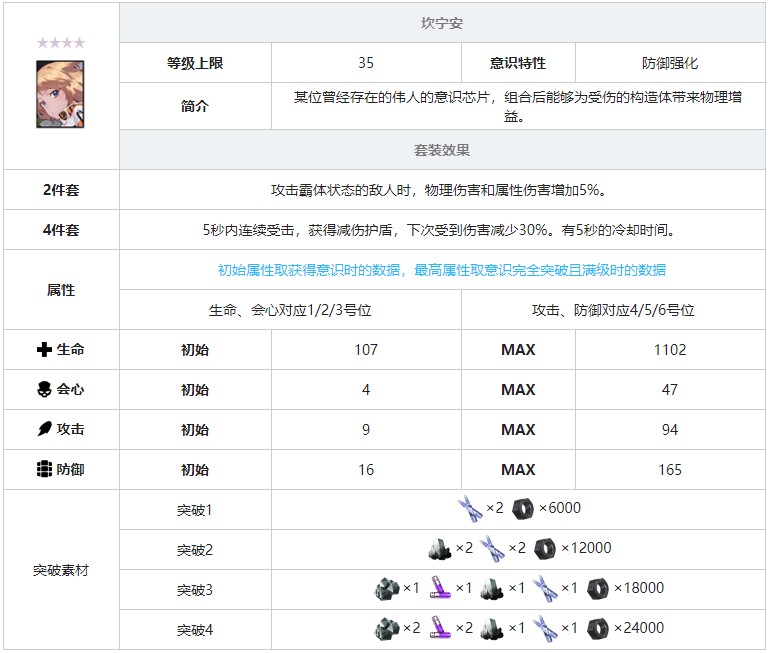Click the 4件套 effect description
Viewport: 770px width, 653px height.
(x=440, y=230)
